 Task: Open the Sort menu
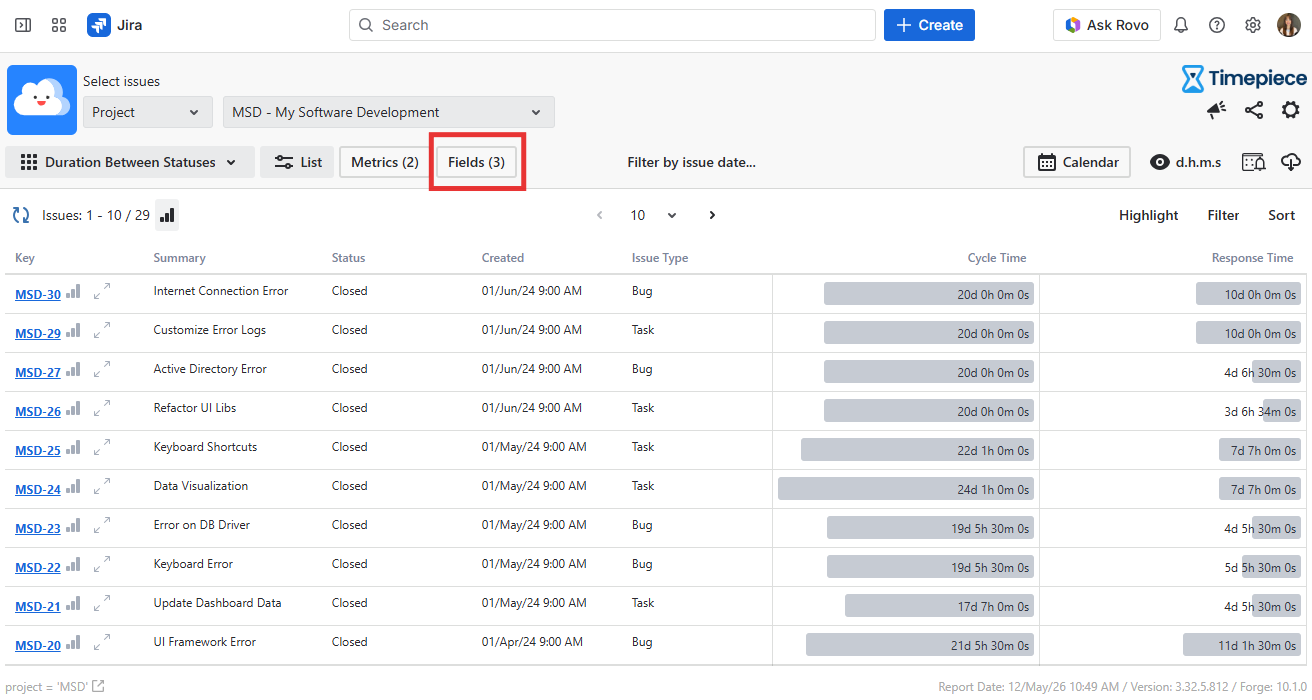[1282, 215]
